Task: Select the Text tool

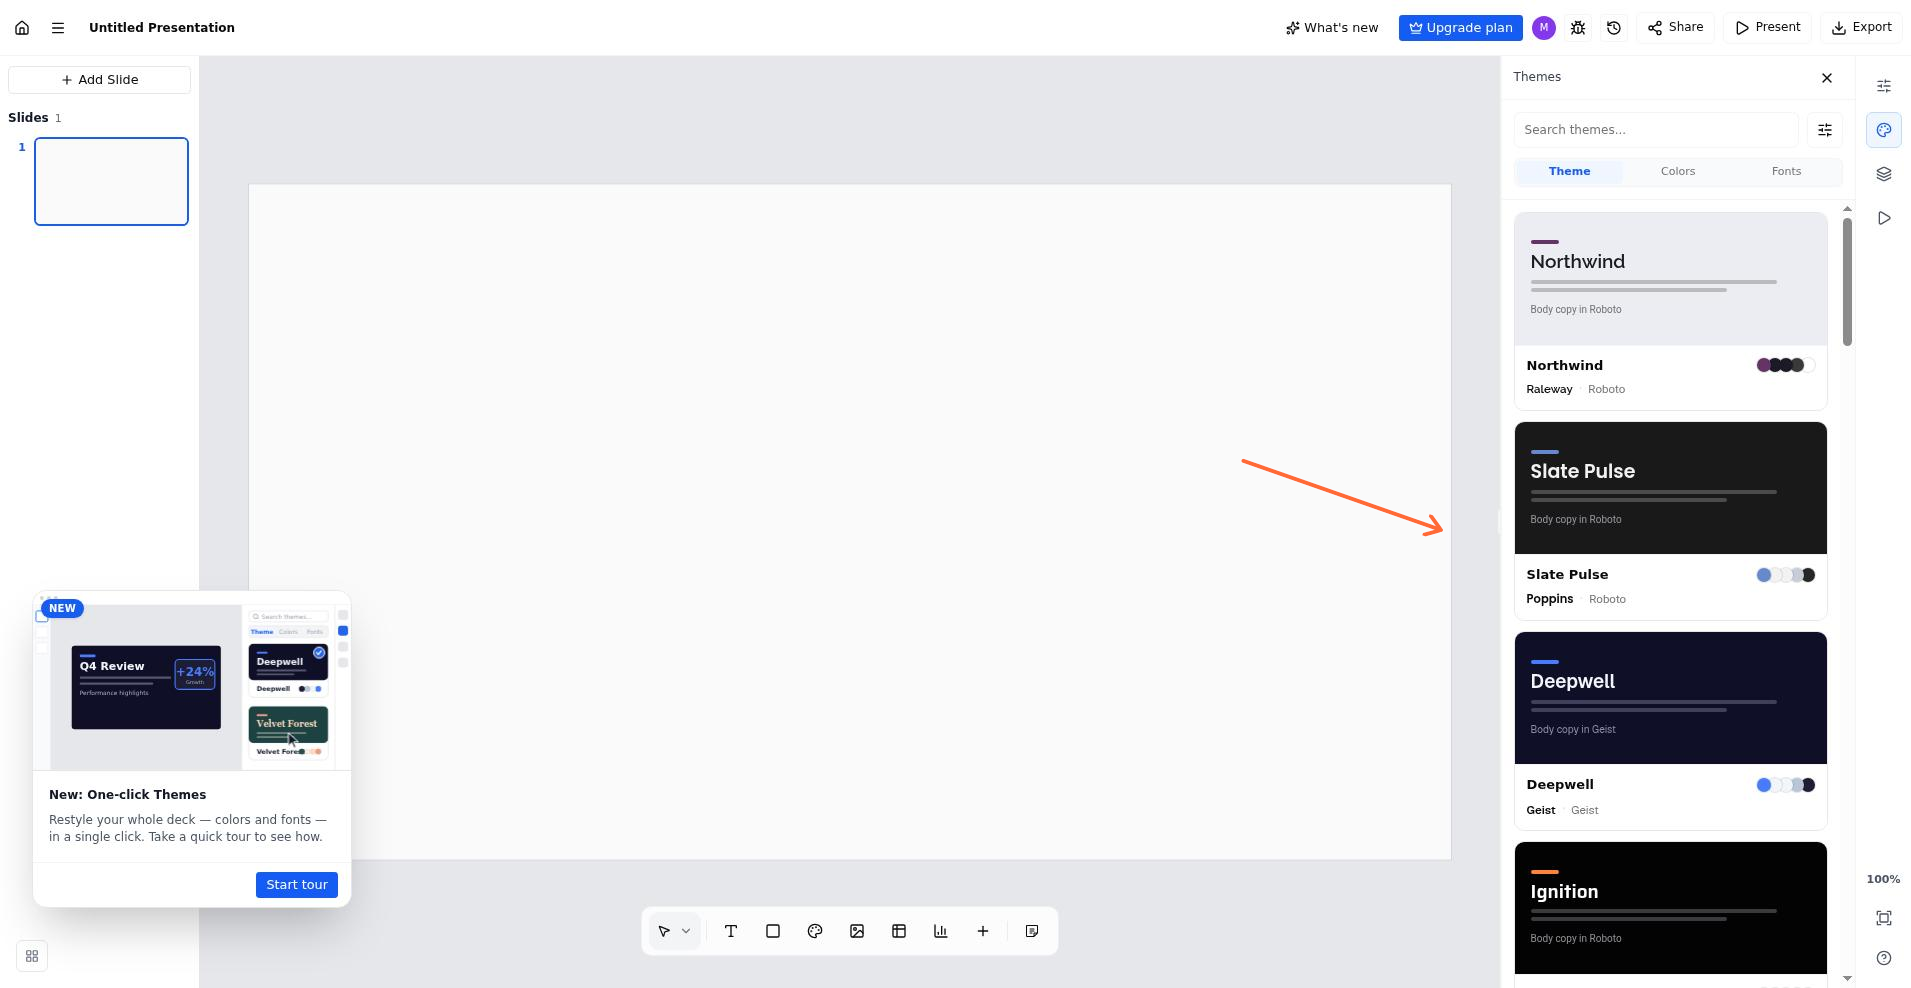Action: click(731, 931)
